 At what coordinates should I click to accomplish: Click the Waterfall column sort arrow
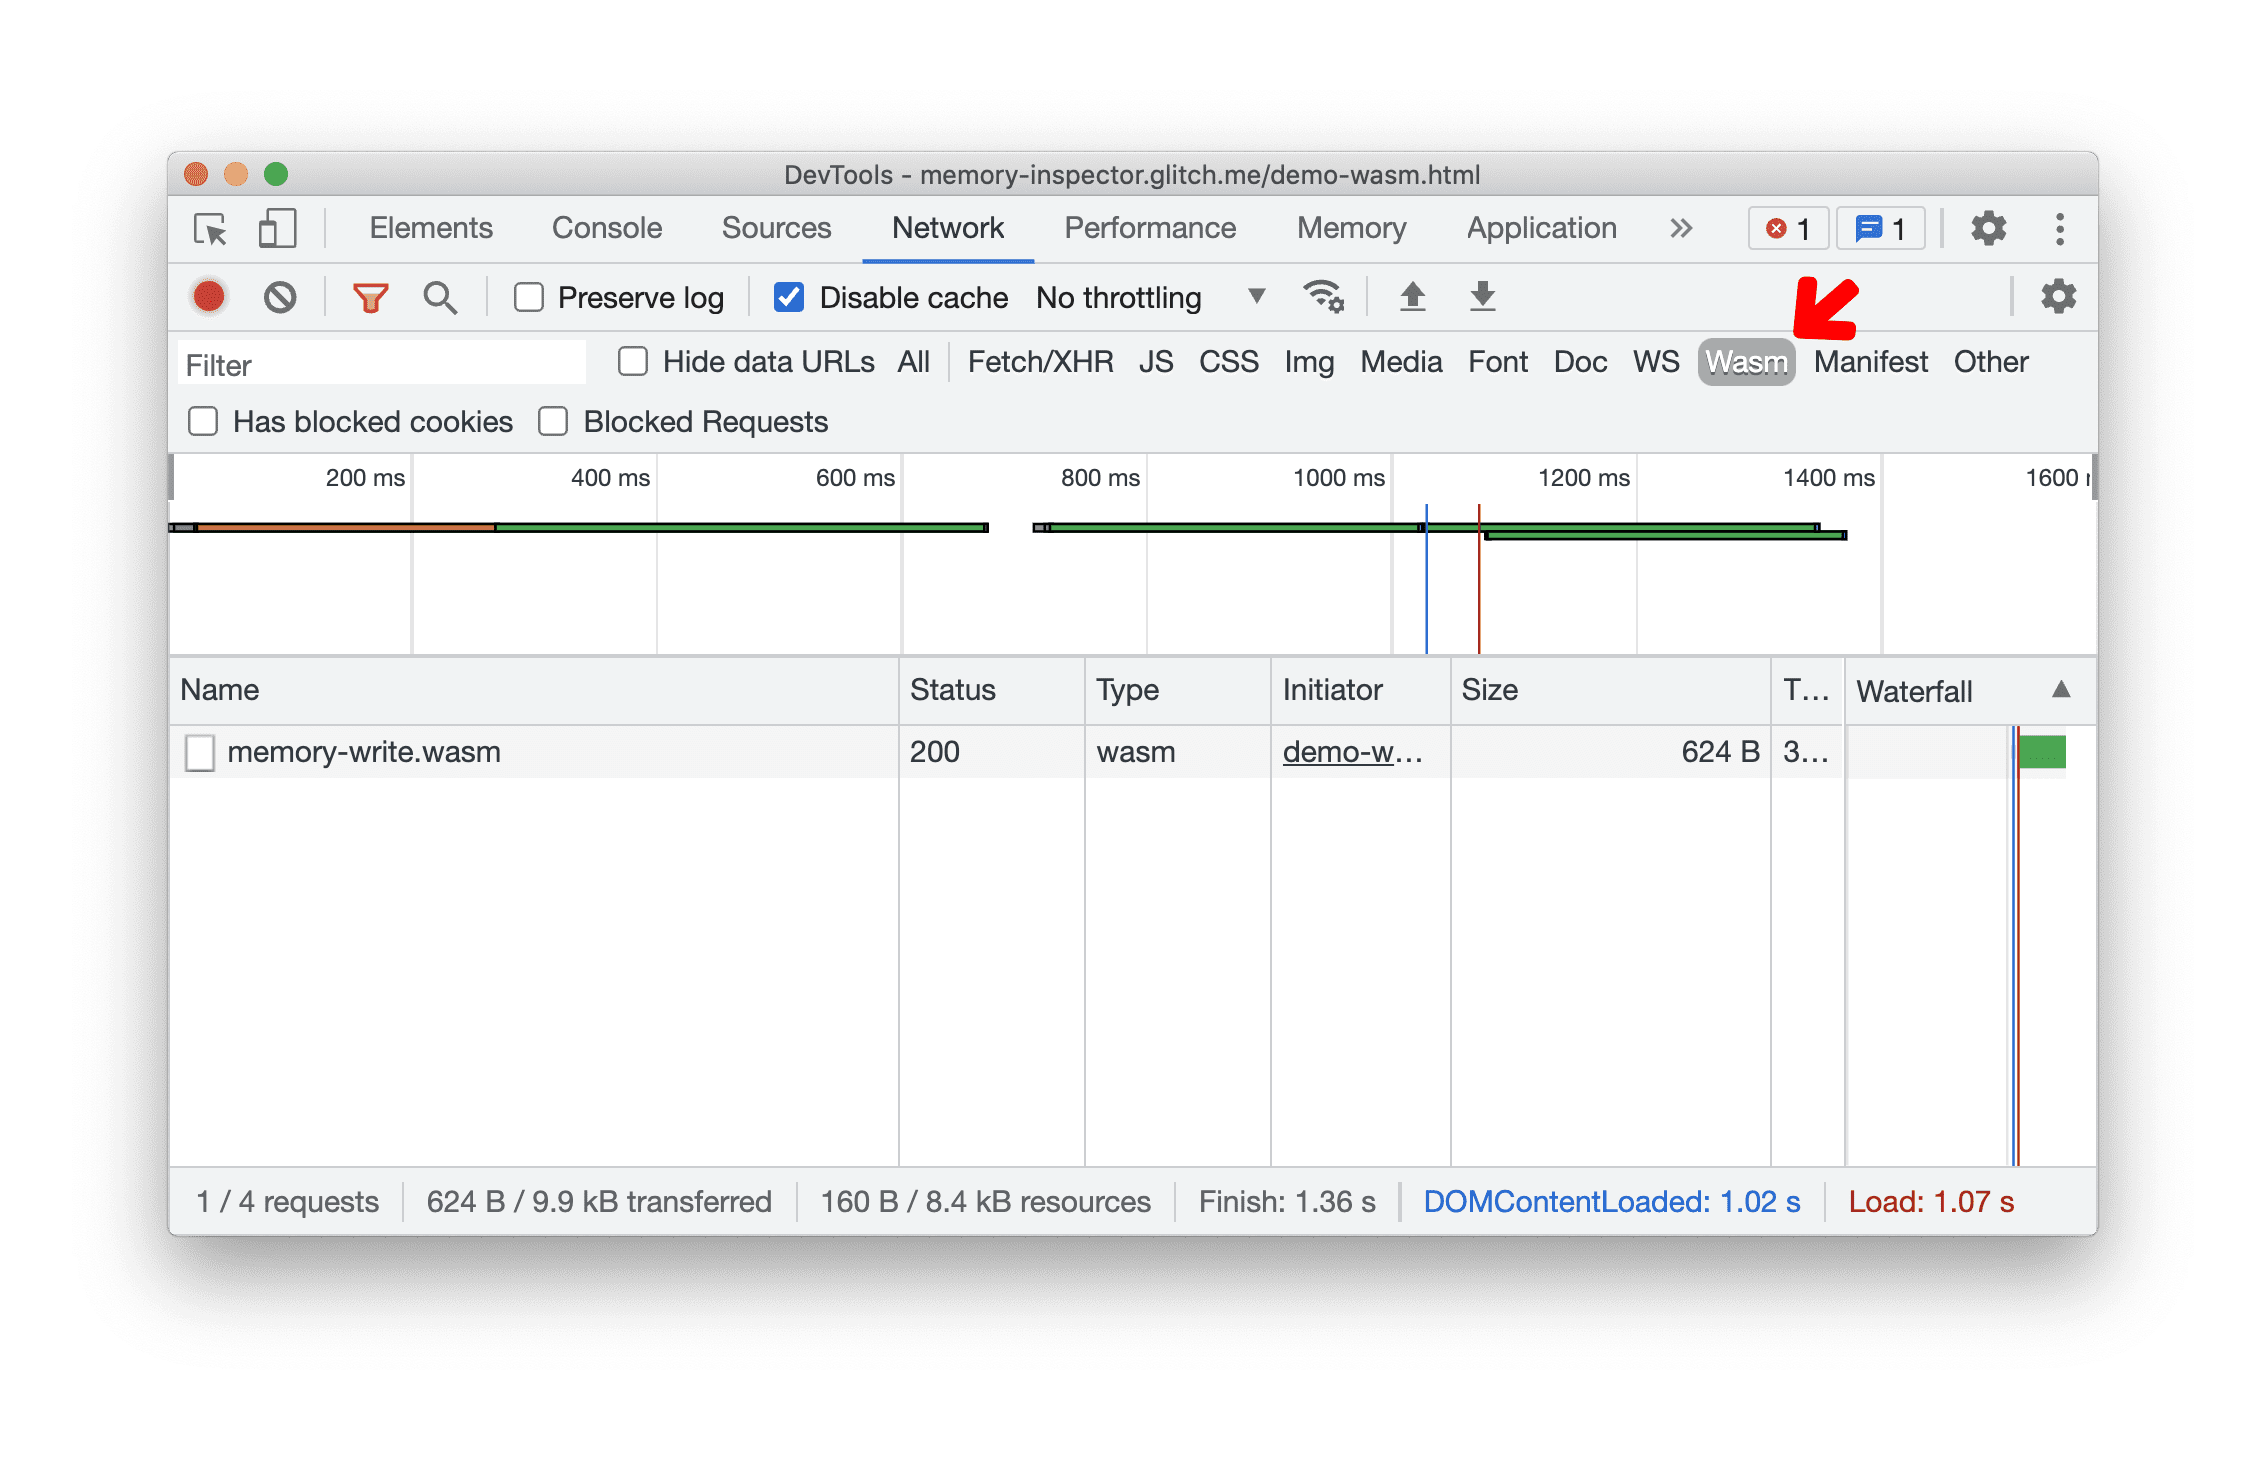point(2060,690)
